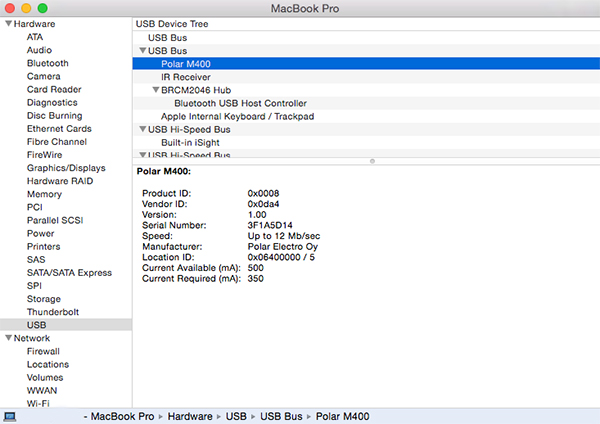The height and width of the screenshot is (424, 600).
Task: Open Fibre Channel section
Action: (x=57, y=142)
